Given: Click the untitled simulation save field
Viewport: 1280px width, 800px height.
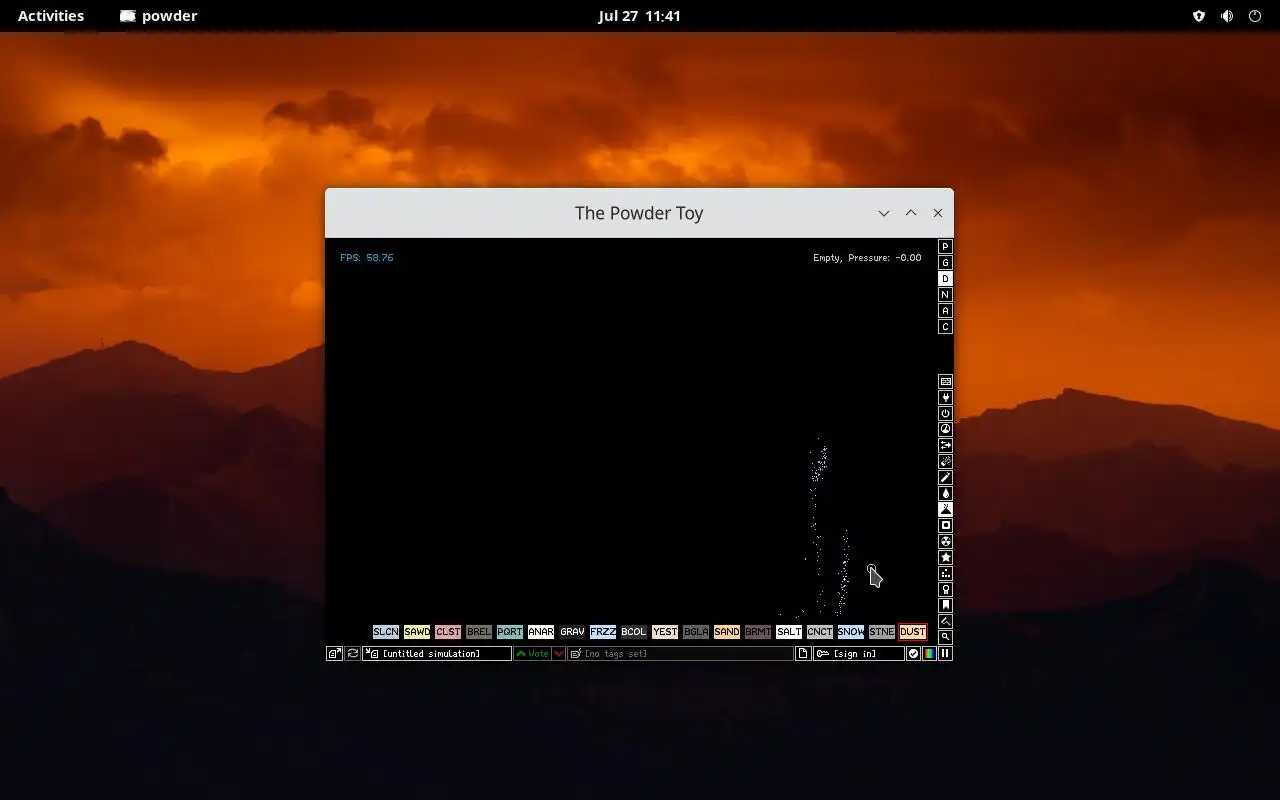Looking at the screenshot, I should (x=437, y=654).
